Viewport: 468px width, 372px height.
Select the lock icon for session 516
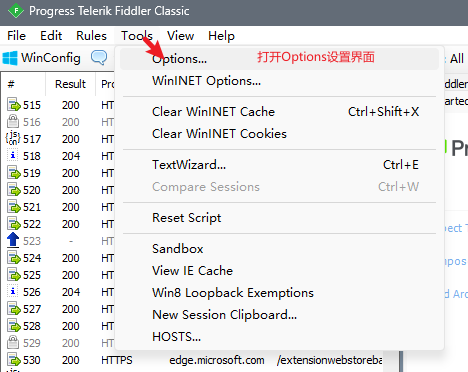(x=13, y=121)
